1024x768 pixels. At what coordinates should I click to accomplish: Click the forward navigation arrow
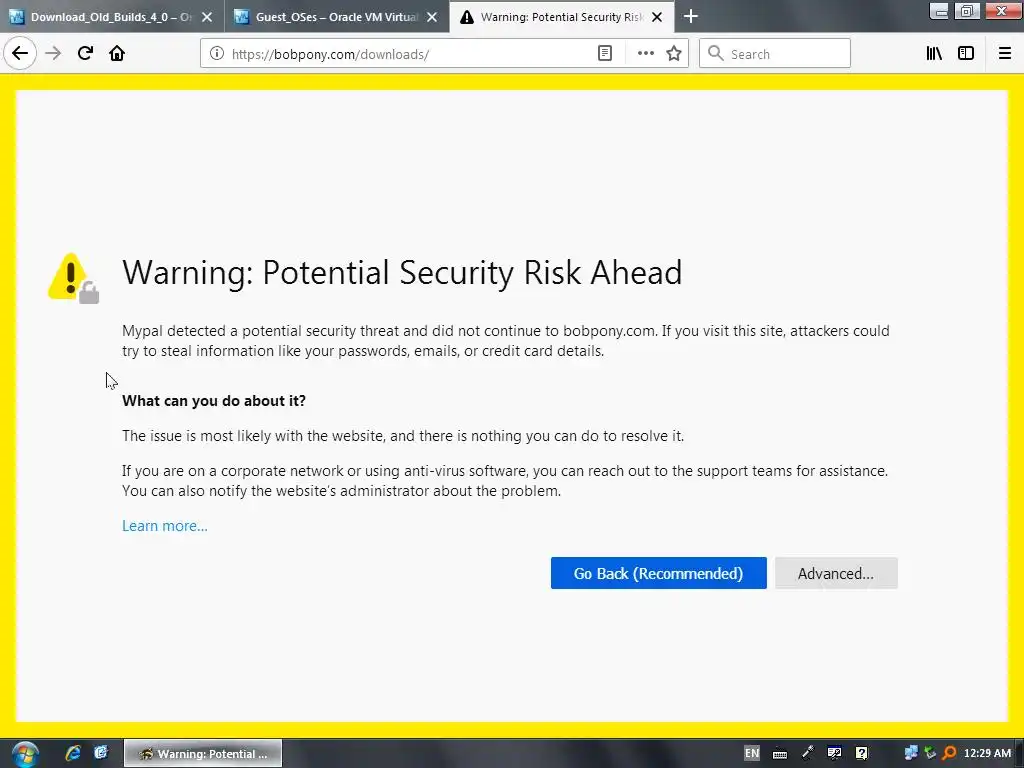pyautogui.click(x=53, y=54)
